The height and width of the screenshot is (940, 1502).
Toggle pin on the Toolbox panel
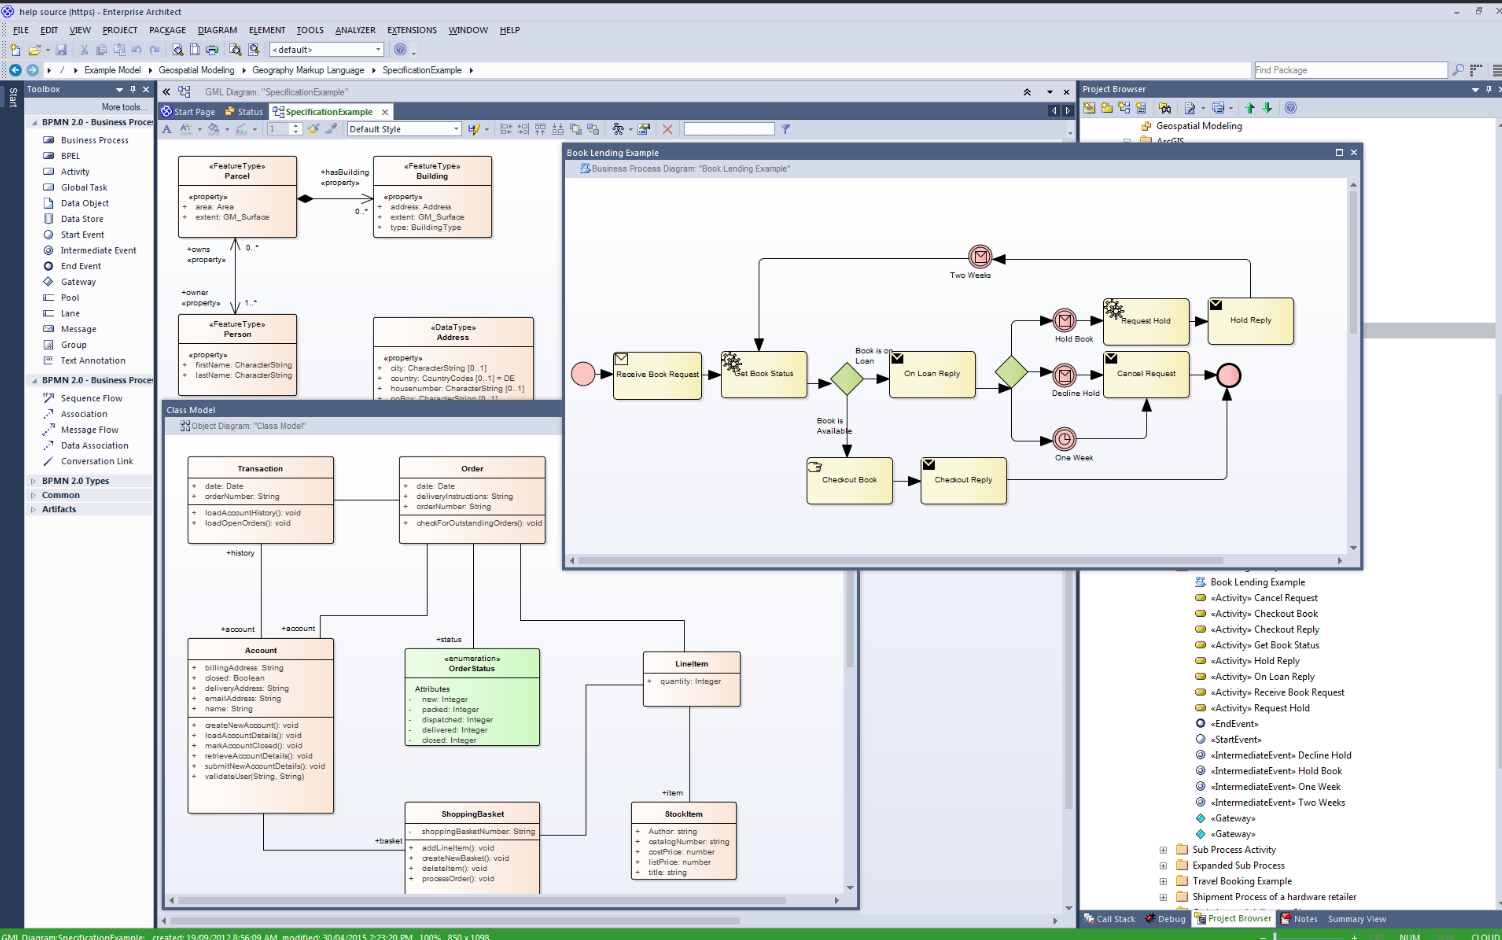point(133,89)
